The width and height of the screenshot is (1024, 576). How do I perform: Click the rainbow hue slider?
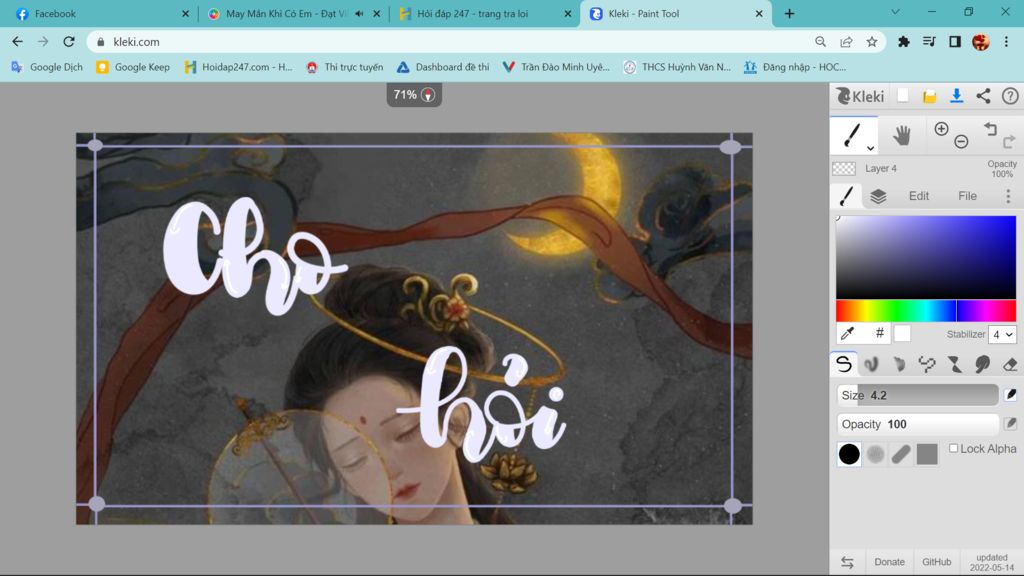pyautogui.click(x=926, y=311)
